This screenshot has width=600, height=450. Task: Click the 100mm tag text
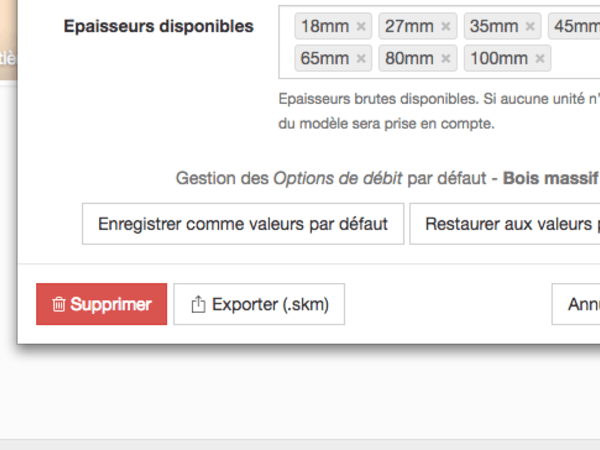point(497,59)
